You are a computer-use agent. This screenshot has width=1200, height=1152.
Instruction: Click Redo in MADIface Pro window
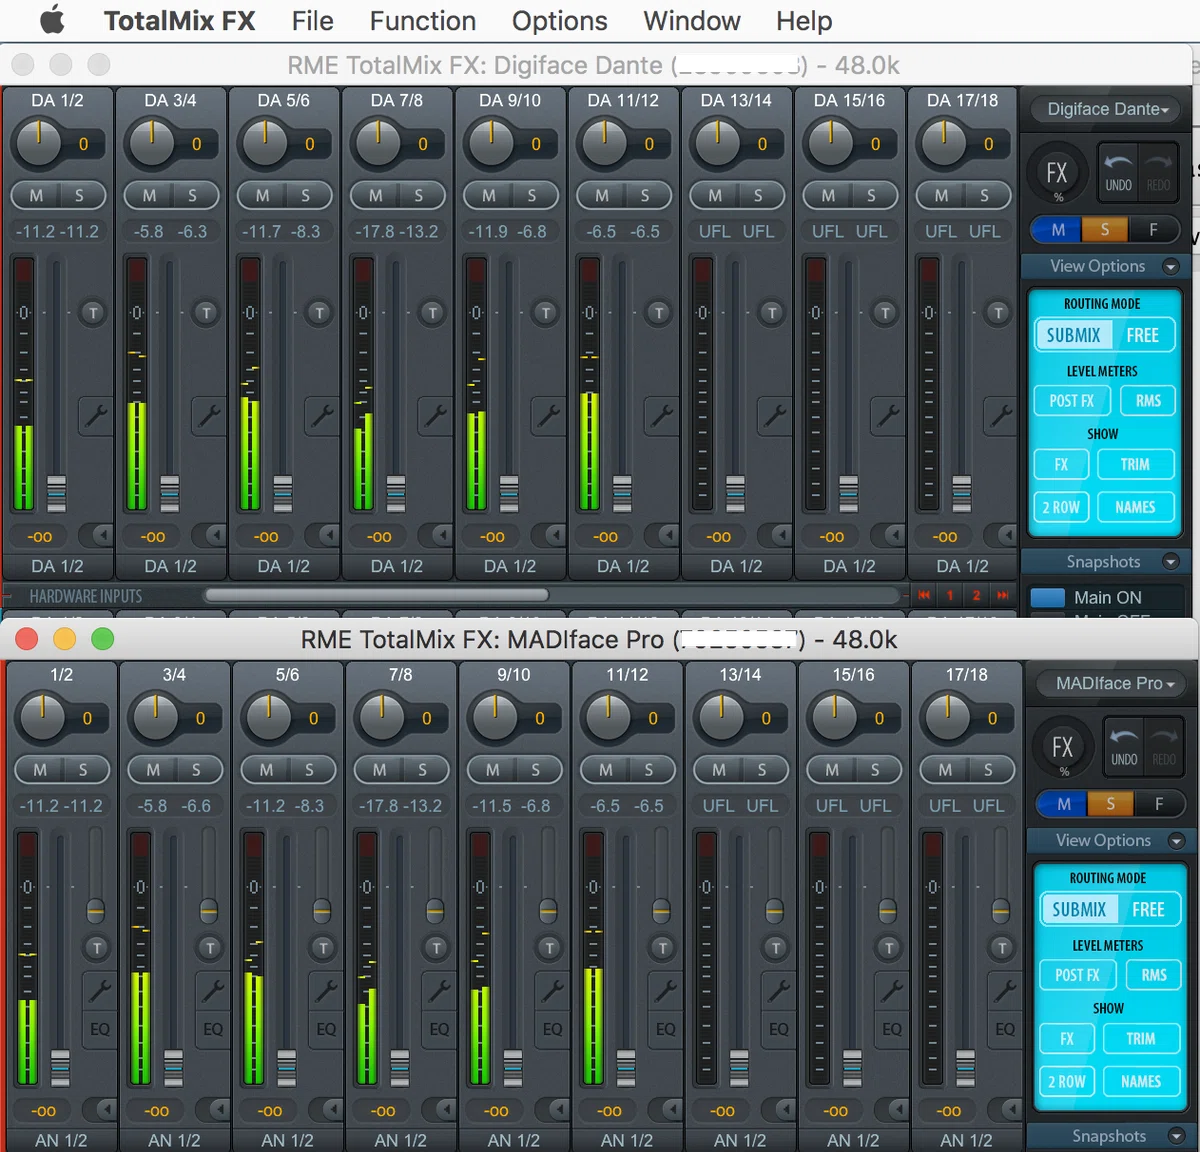click(x=1164, y=746)
